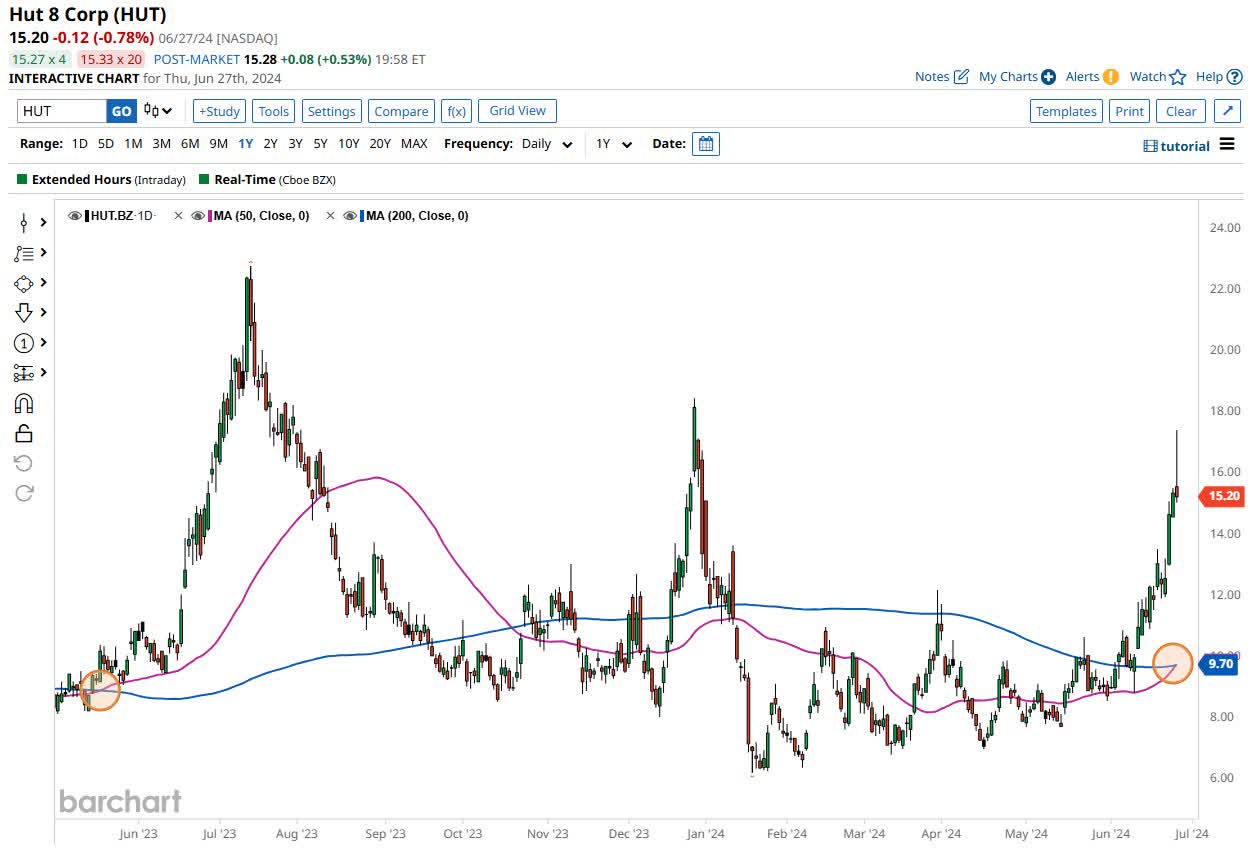
Task: Select the trend line list tool
Action: pyautogui.click(x=24, y=253)
